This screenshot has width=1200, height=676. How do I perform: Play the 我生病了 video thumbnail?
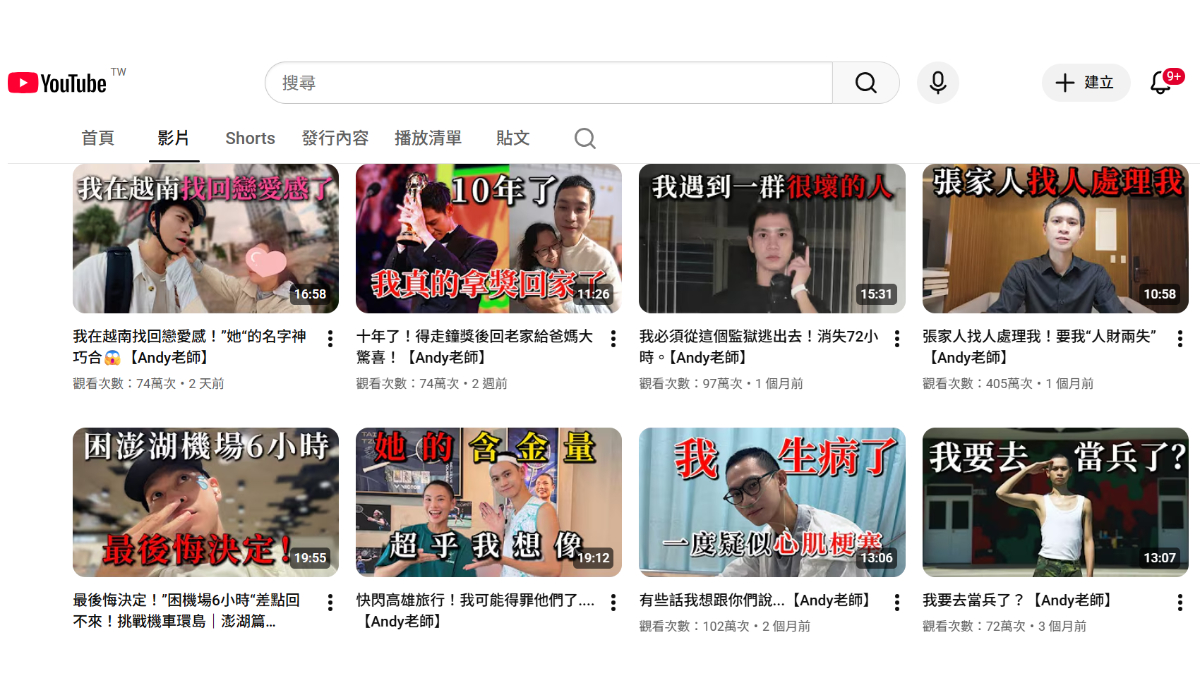point(772,502)
